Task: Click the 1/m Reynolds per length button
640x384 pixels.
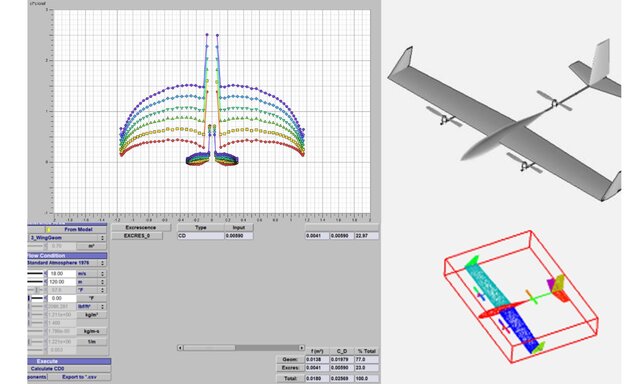Action: tap(91, 342)
